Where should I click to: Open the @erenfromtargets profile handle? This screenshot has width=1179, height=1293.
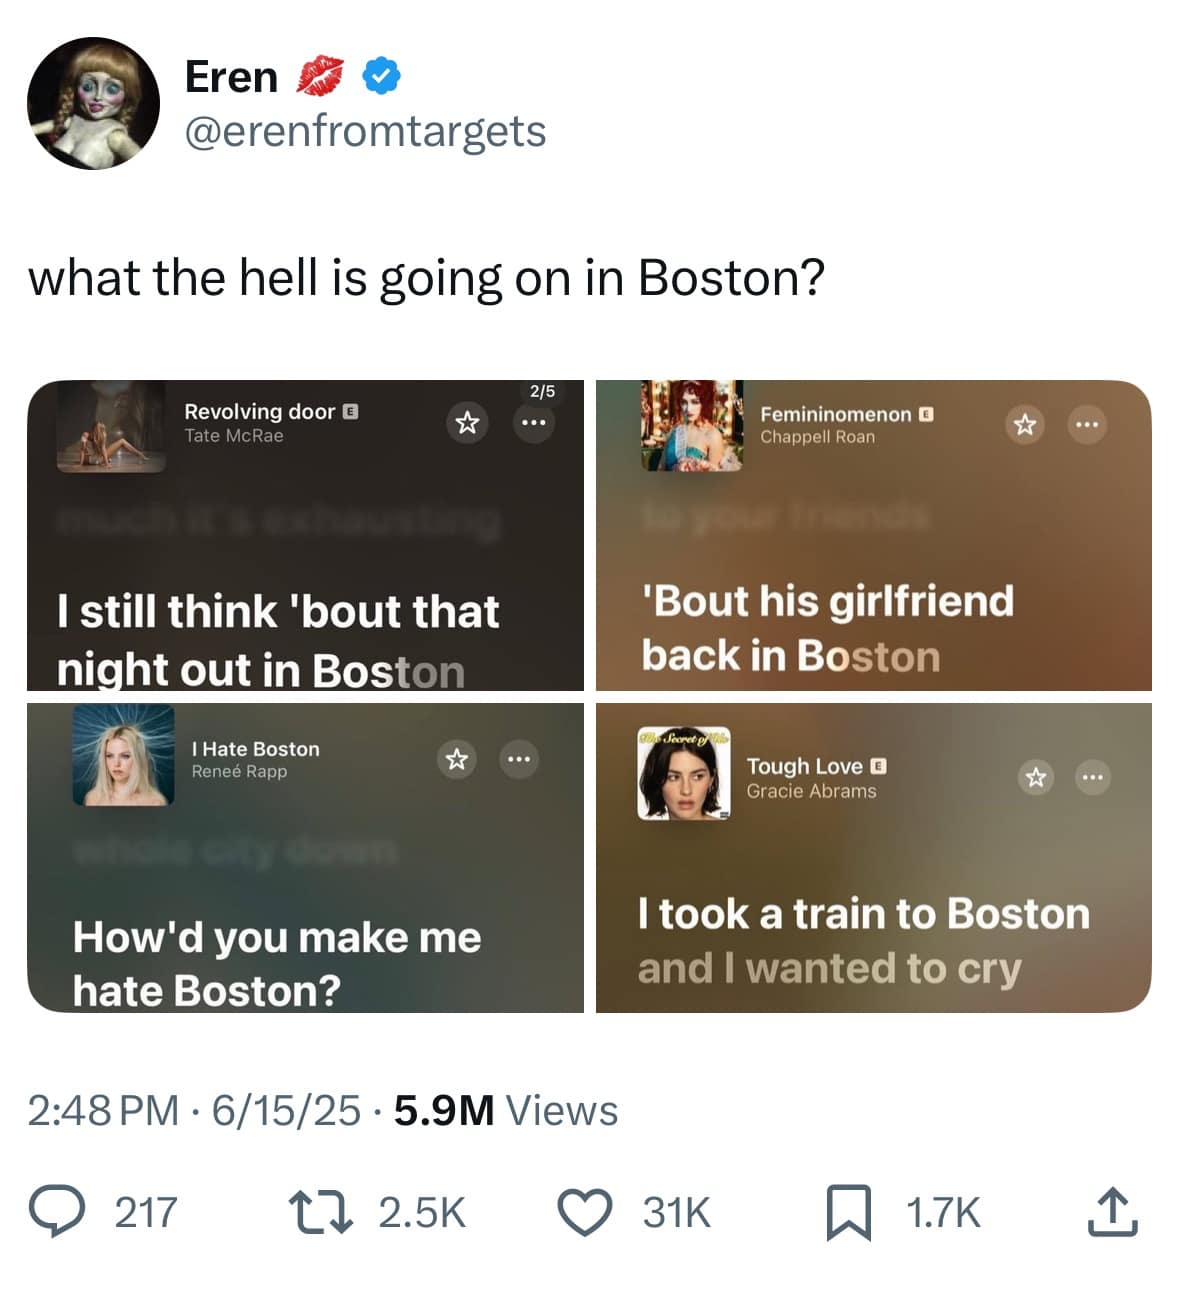[x=365, y=131]
